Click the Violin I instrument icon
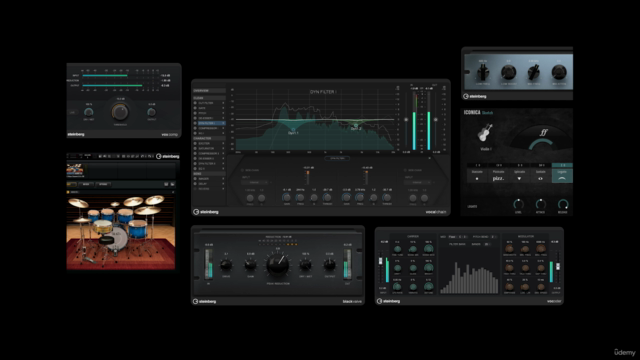This screenshot has height=360, width=640. 485,133
